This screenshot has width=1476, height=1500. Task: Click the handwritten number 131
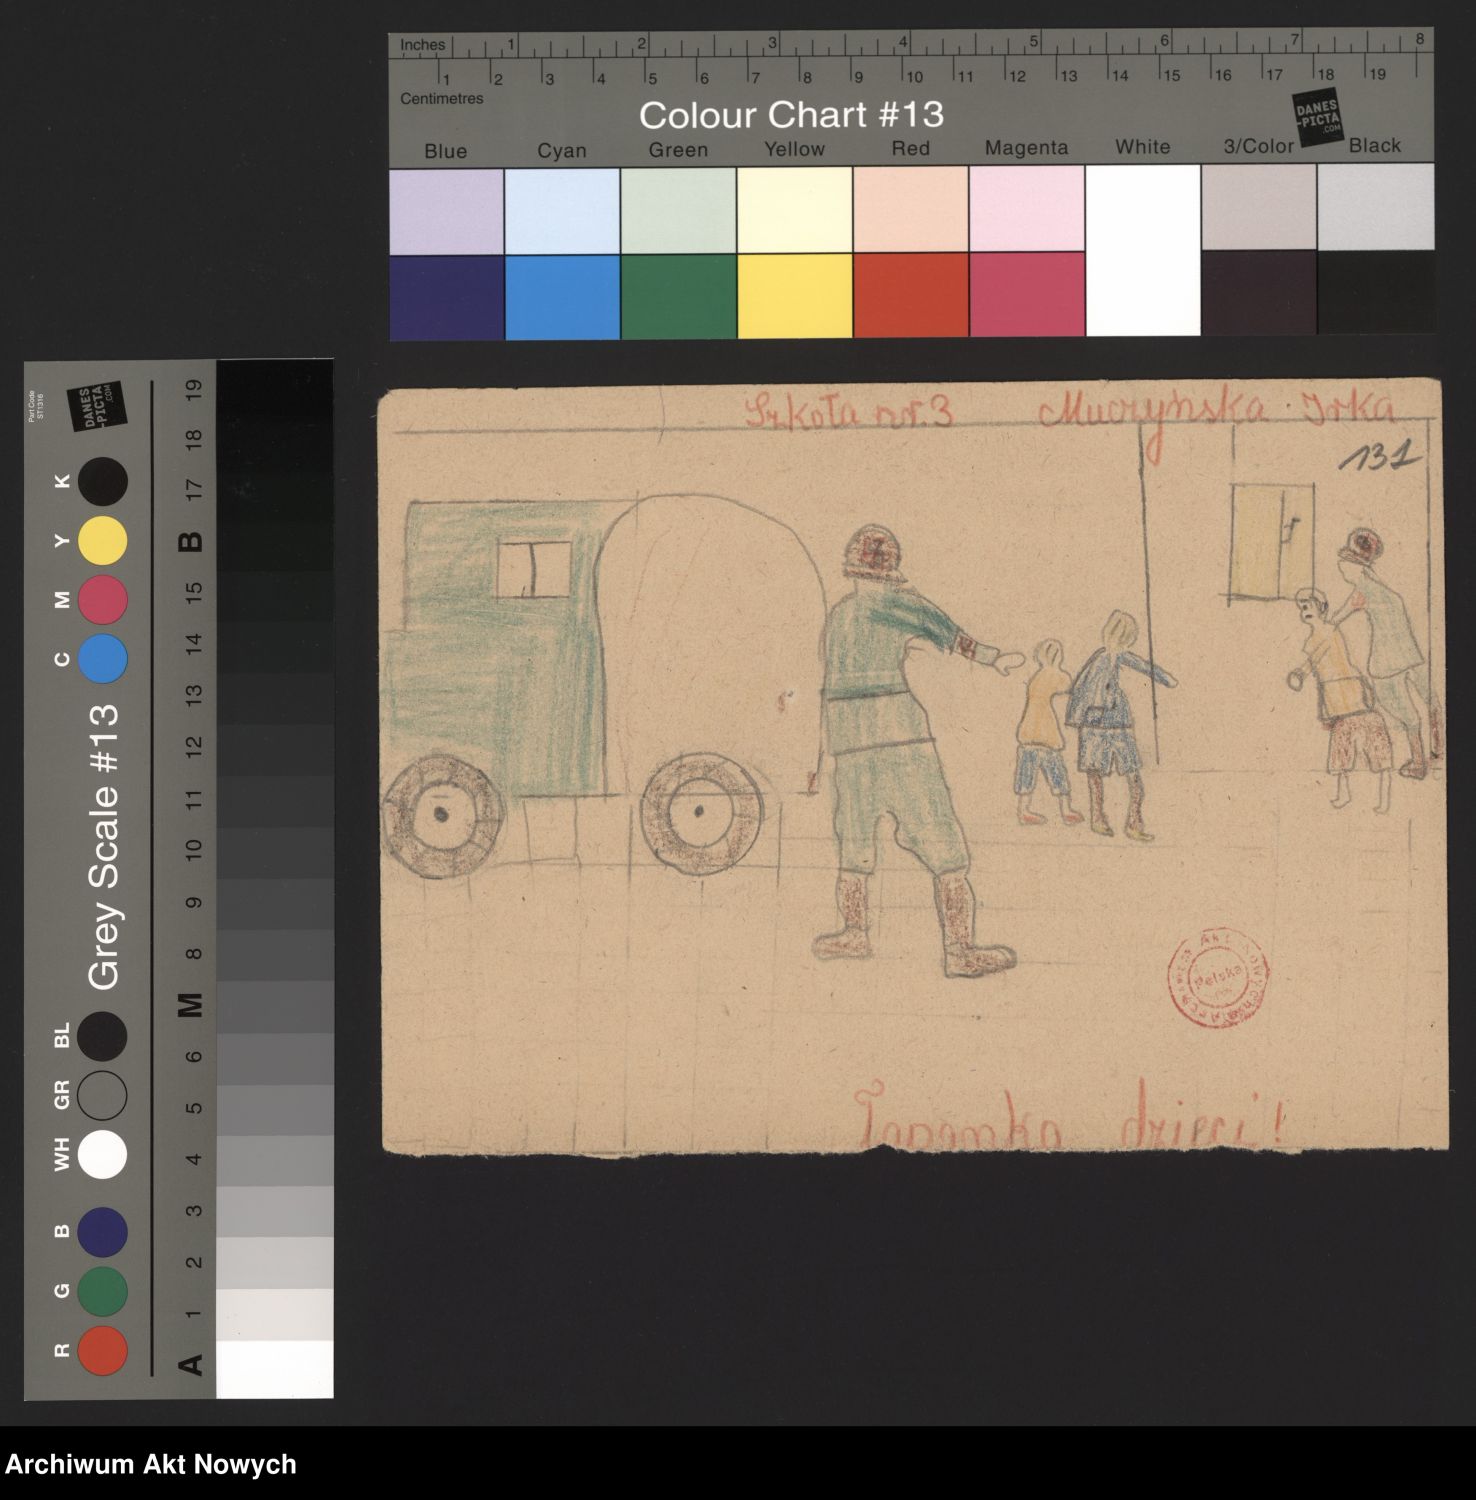pyautogui.click(x=1379, y=456)
